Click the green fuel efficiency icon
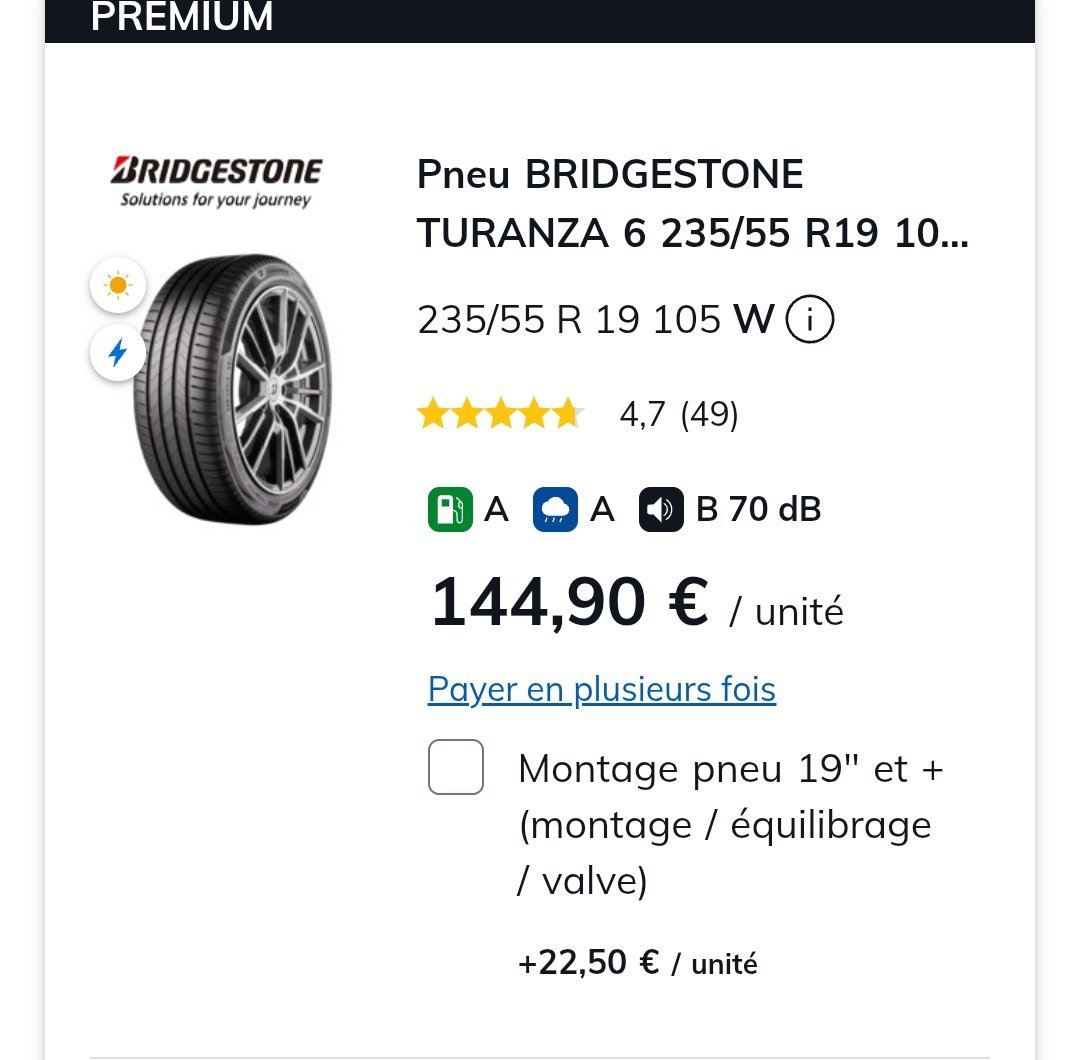1080x1060 pixels. coord(450,510)
